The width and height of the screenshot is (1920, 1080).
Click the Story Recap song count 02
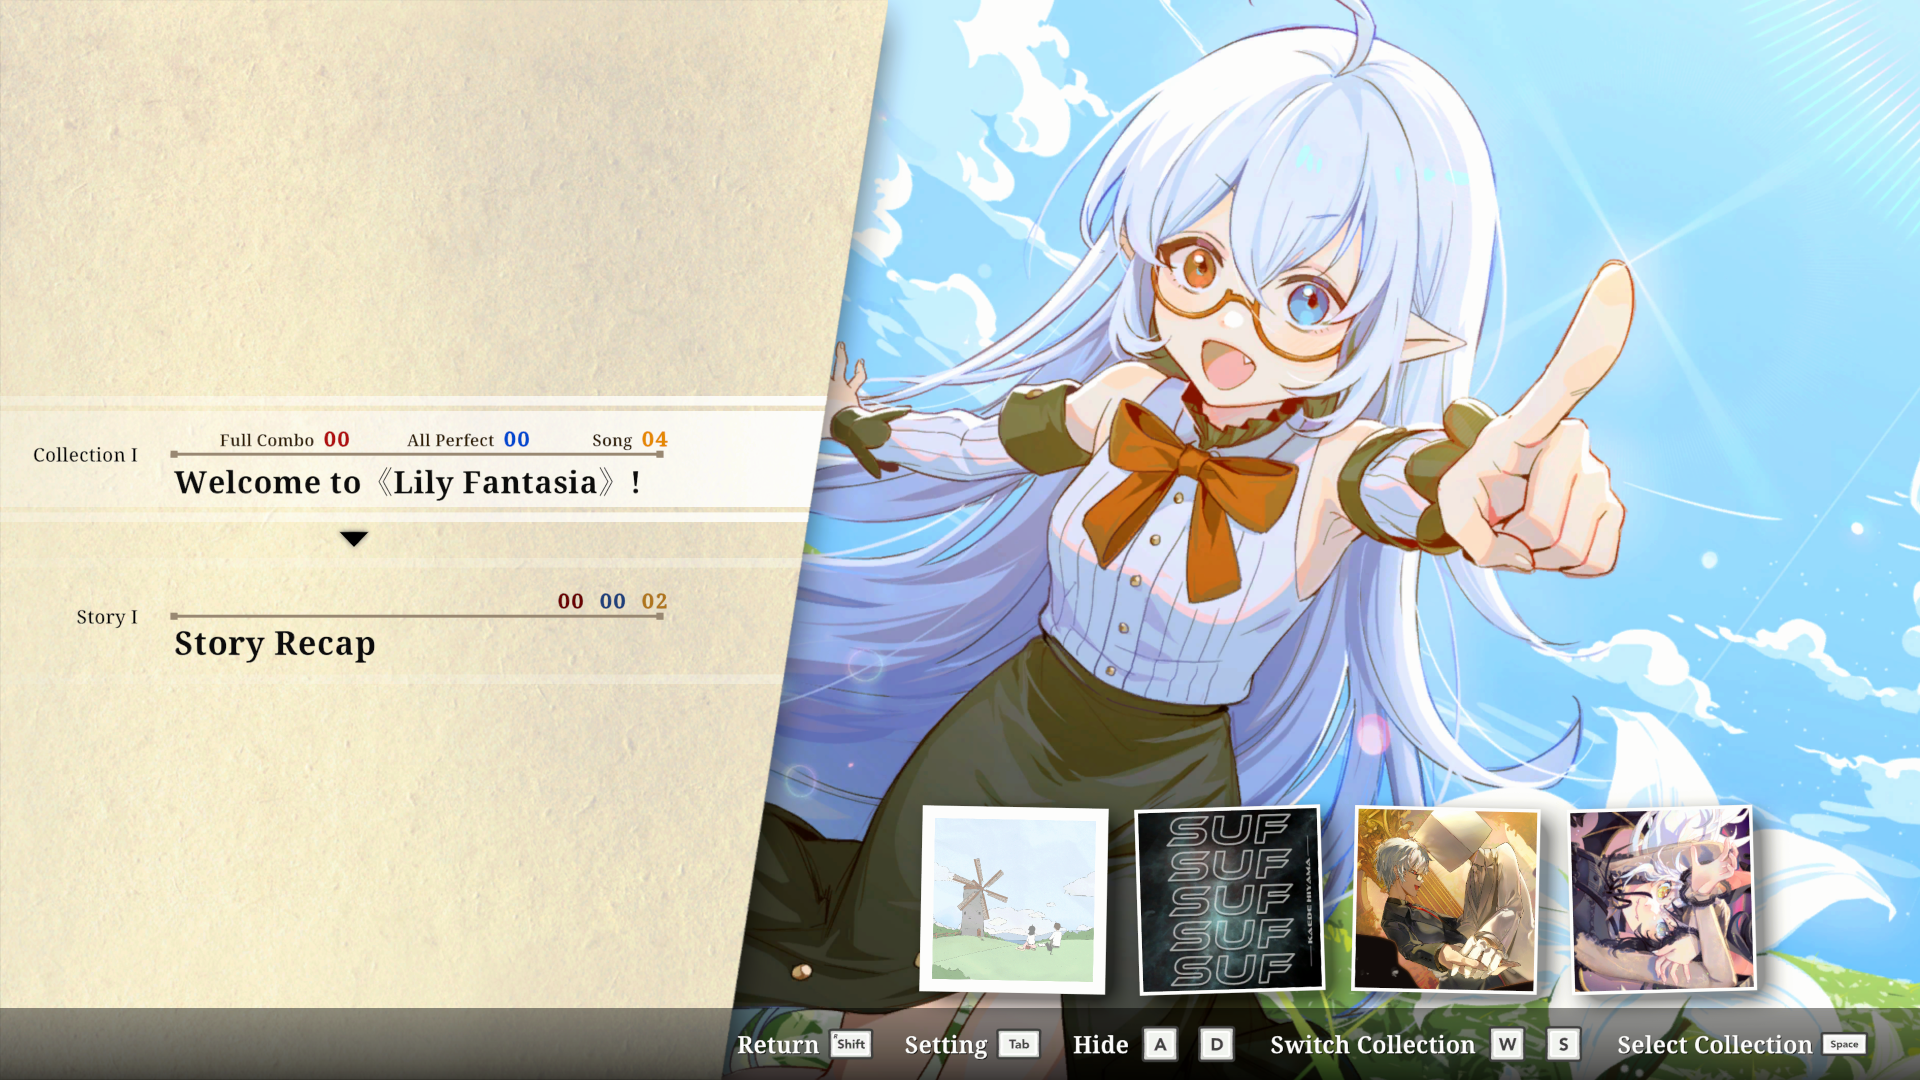[654, 601]
